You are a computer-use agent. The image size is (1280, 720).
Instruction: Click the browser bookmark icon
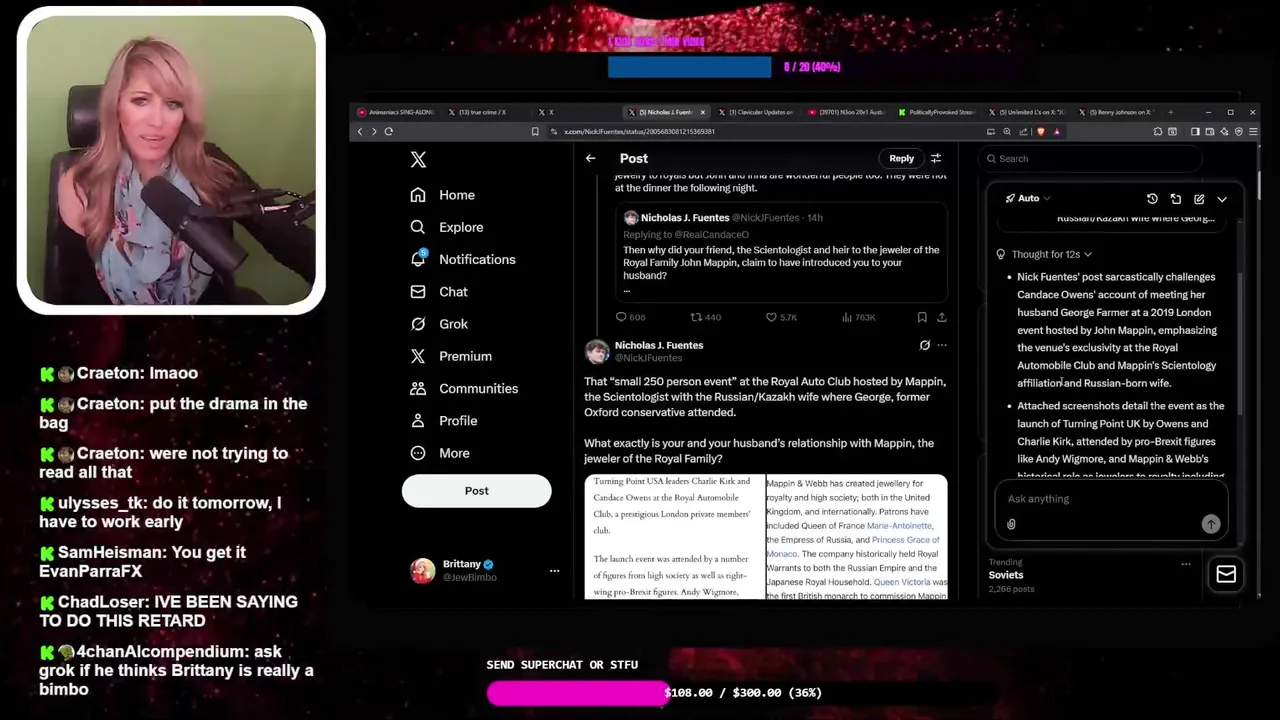click(x=536, y=131)
